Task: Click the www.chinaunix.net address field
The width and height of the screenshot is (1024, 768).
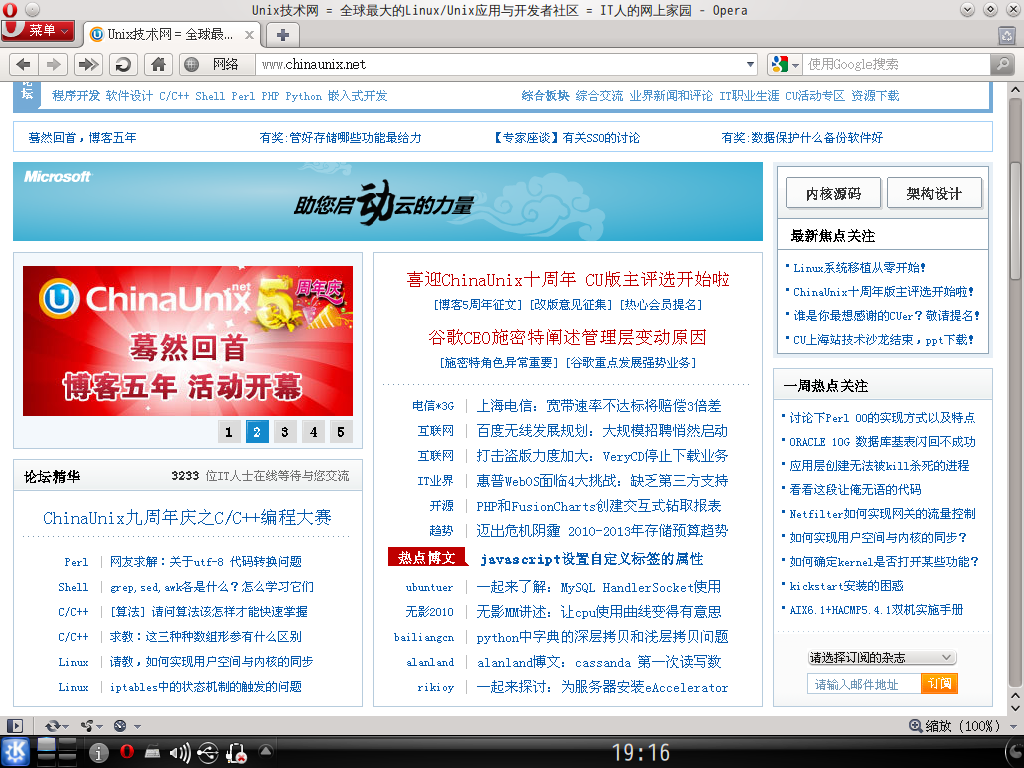Action: [500, 64]
